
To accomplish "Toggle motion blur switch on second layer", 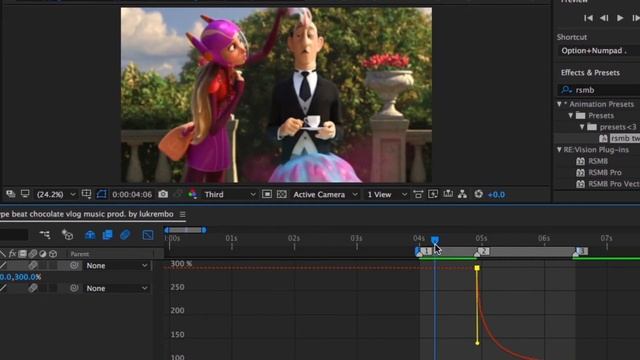I will coord(33,289).
